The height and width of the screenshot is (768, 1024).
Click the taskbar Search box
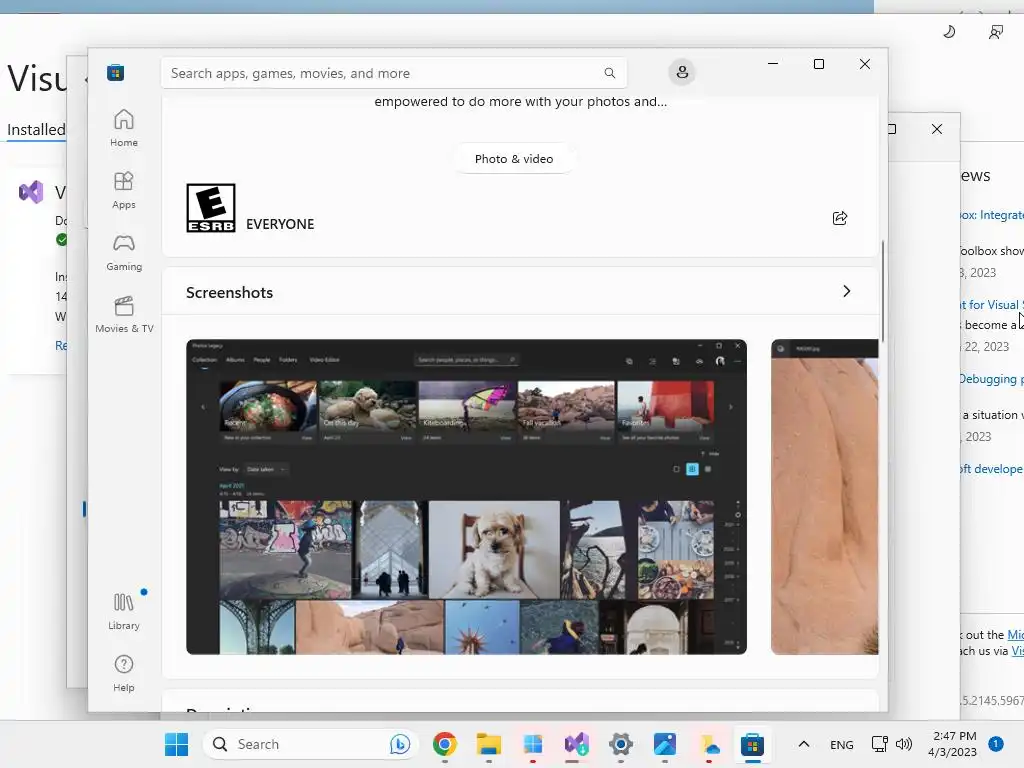pyautogui.click(x=311, y=744)
